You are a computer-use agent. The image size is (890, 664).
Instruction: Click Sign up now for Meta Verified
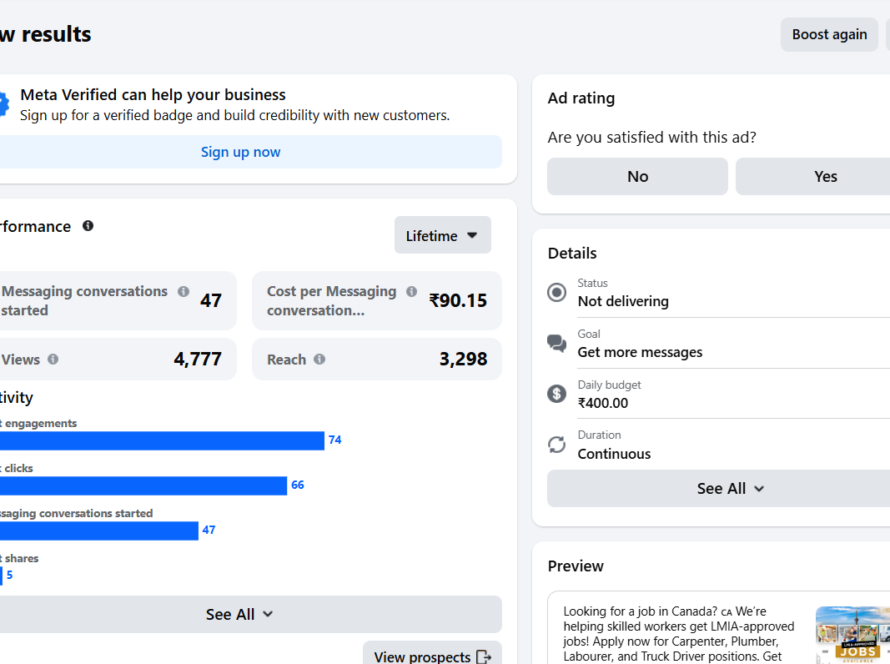coord(241,152)
